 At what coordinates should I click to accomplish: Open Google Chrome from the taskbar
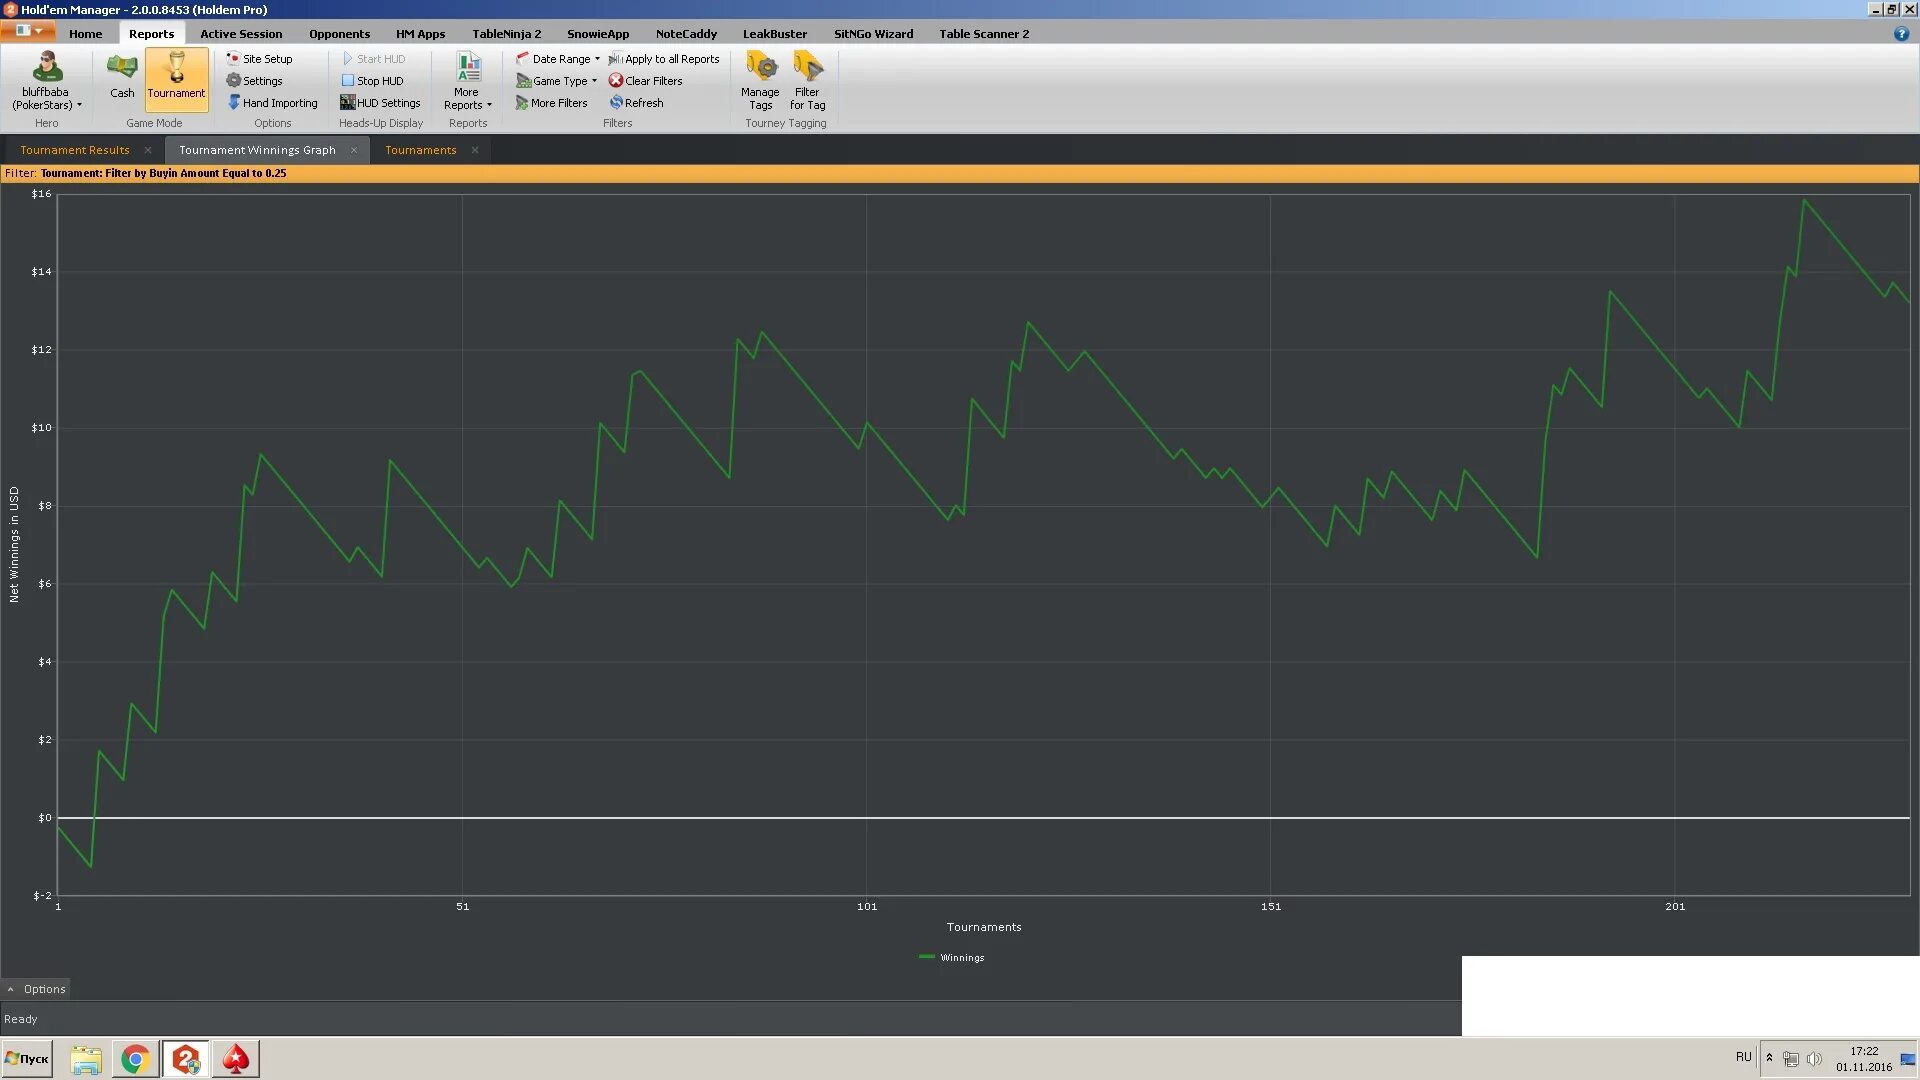(135, 1059)
